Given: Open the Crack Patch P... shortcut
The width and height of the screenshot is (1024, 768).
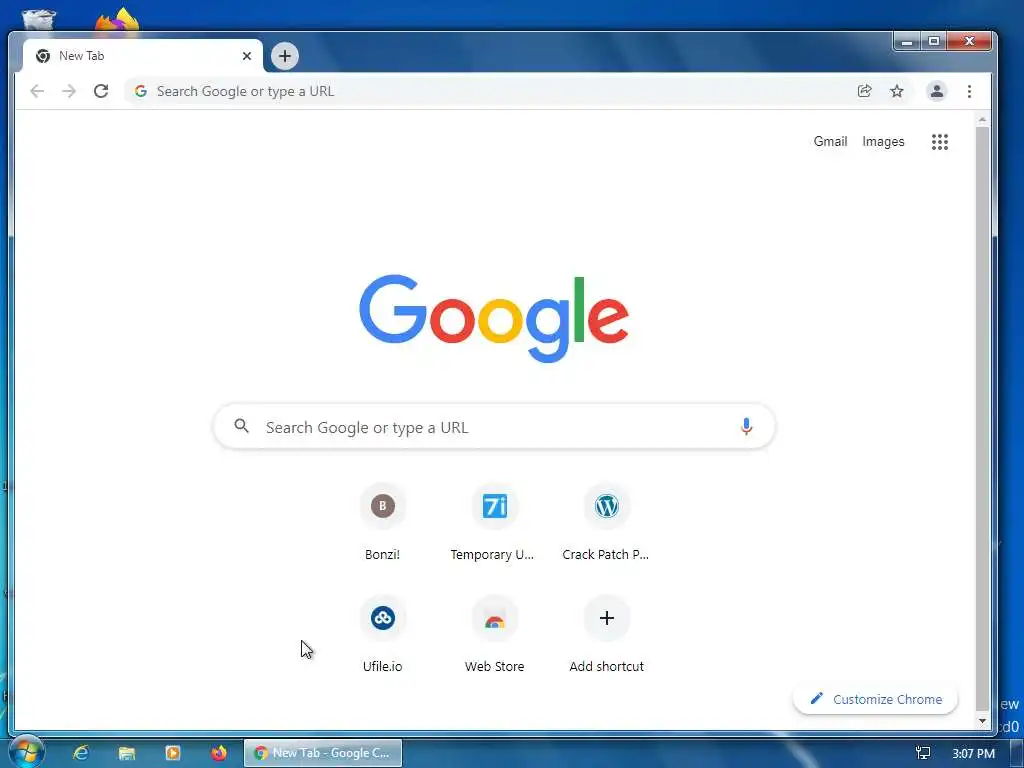Looking at the screenshot, I should coord(607,523).
